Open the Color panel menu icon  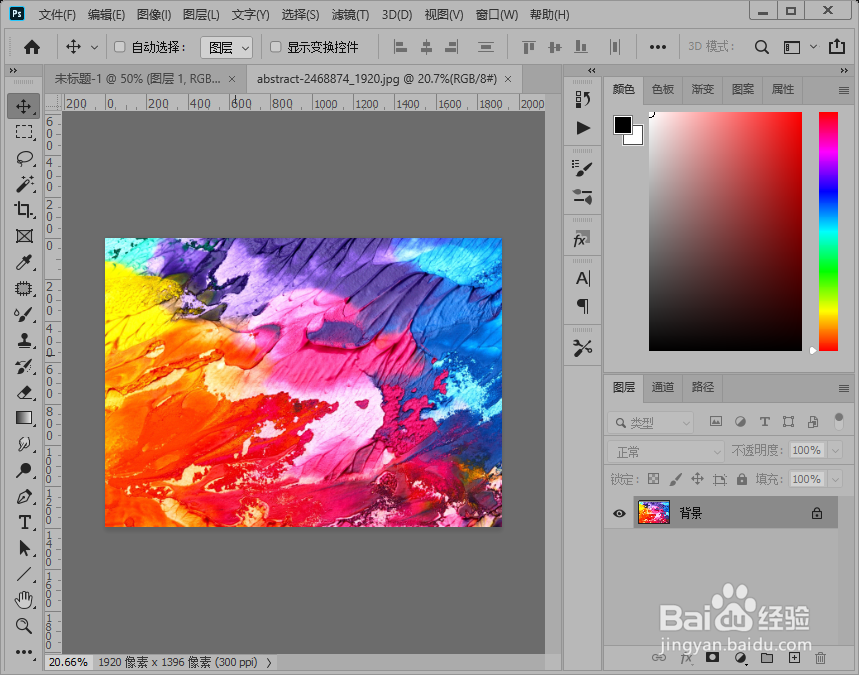pyautogui.click(x=844, y=90)
